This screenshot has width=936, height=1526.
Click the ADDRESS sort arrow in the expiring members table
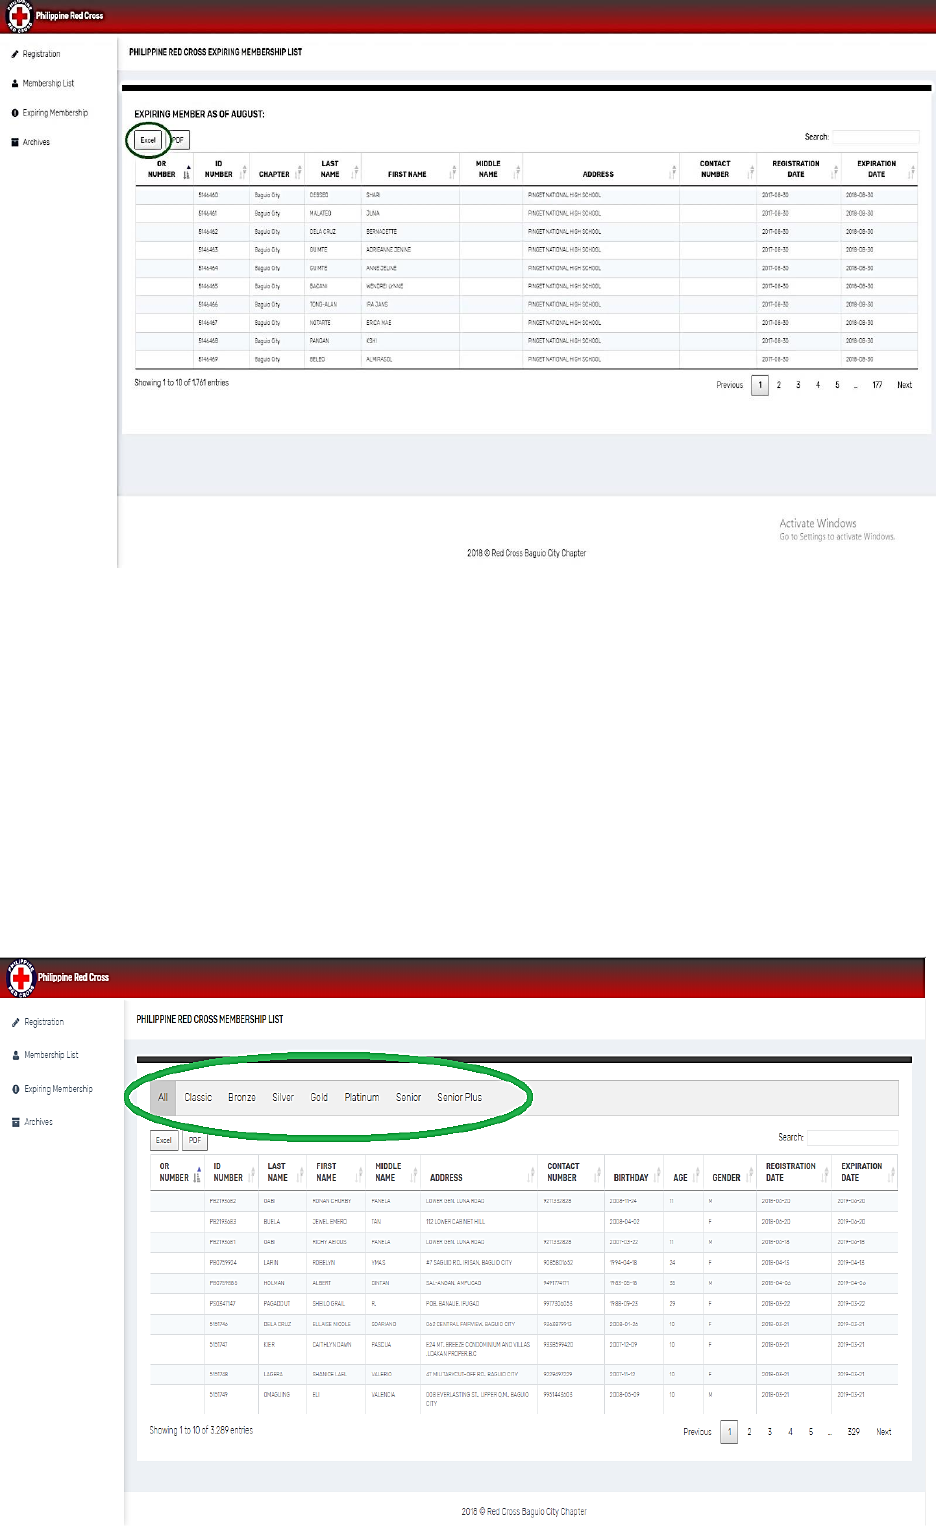[674, 173]
